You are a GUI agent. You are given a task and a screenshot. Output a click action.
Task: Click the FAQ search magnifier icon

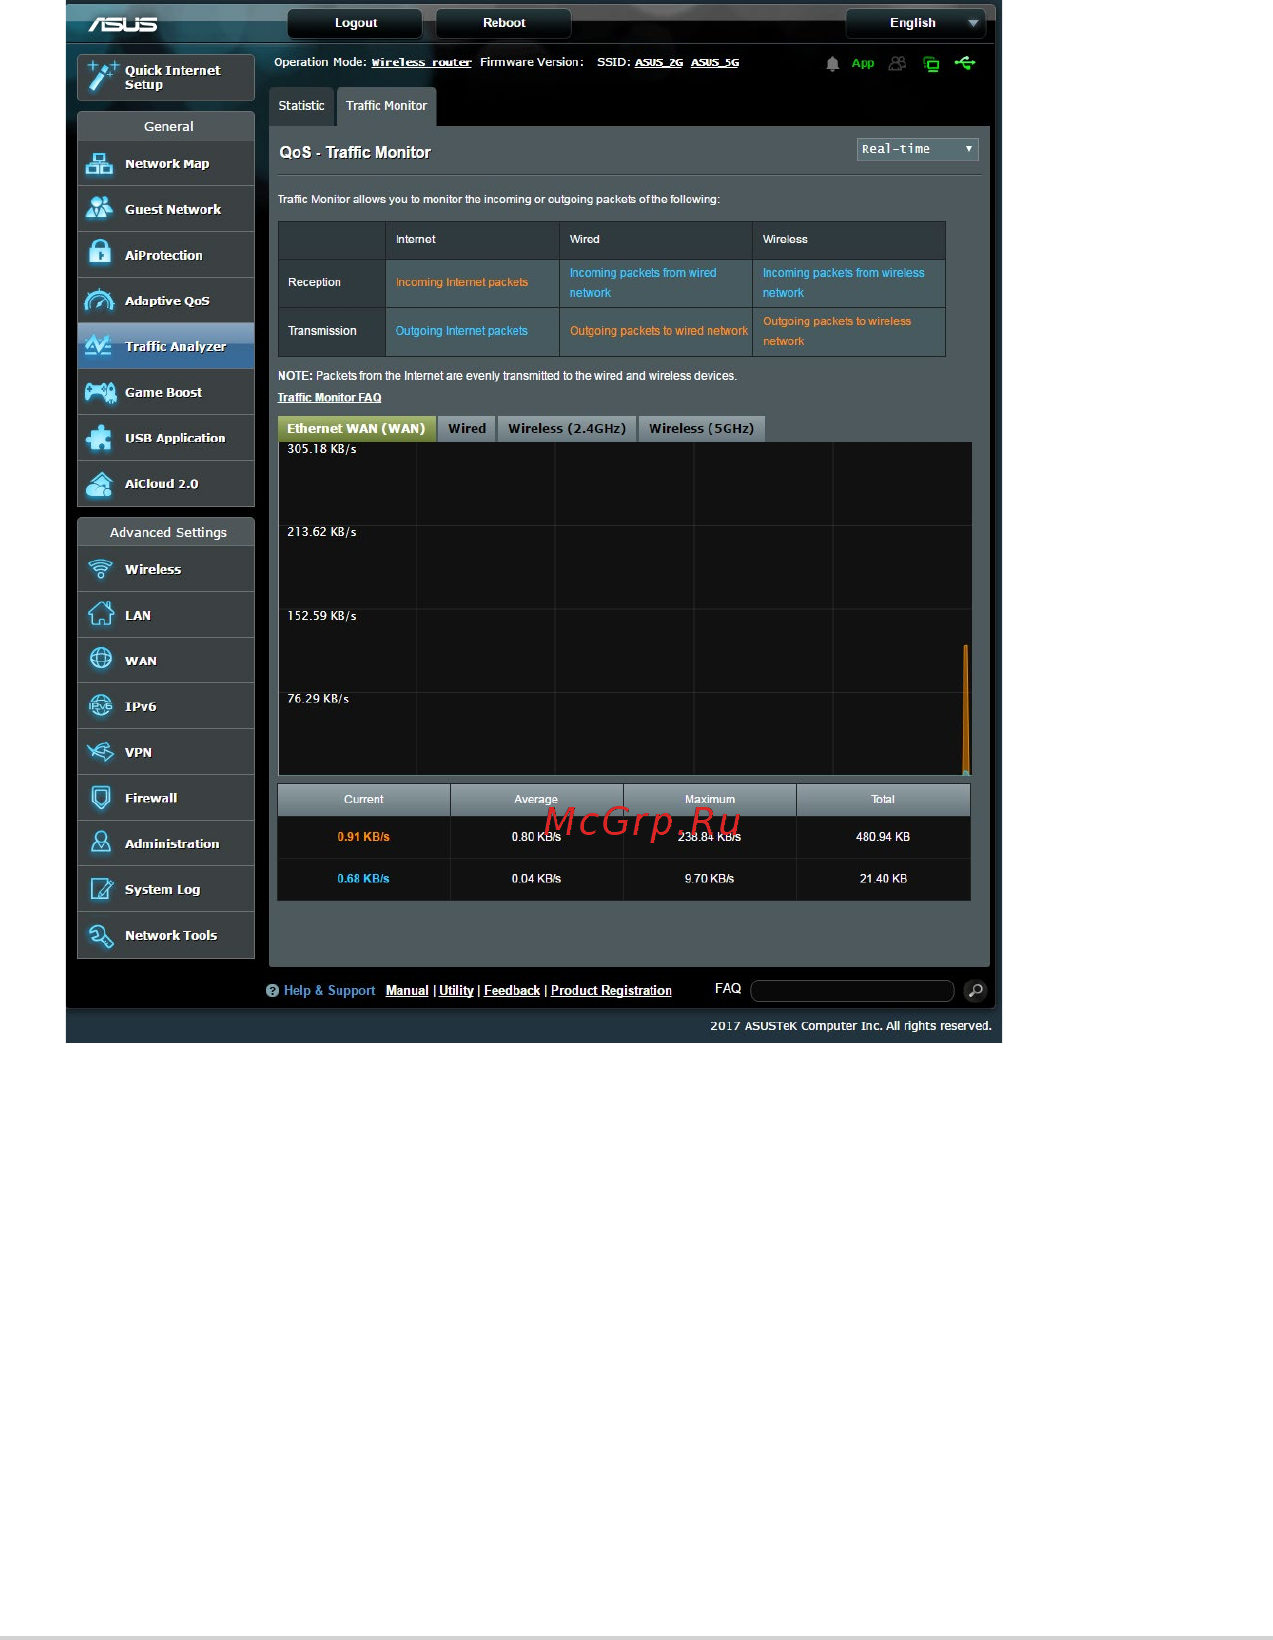975,990
